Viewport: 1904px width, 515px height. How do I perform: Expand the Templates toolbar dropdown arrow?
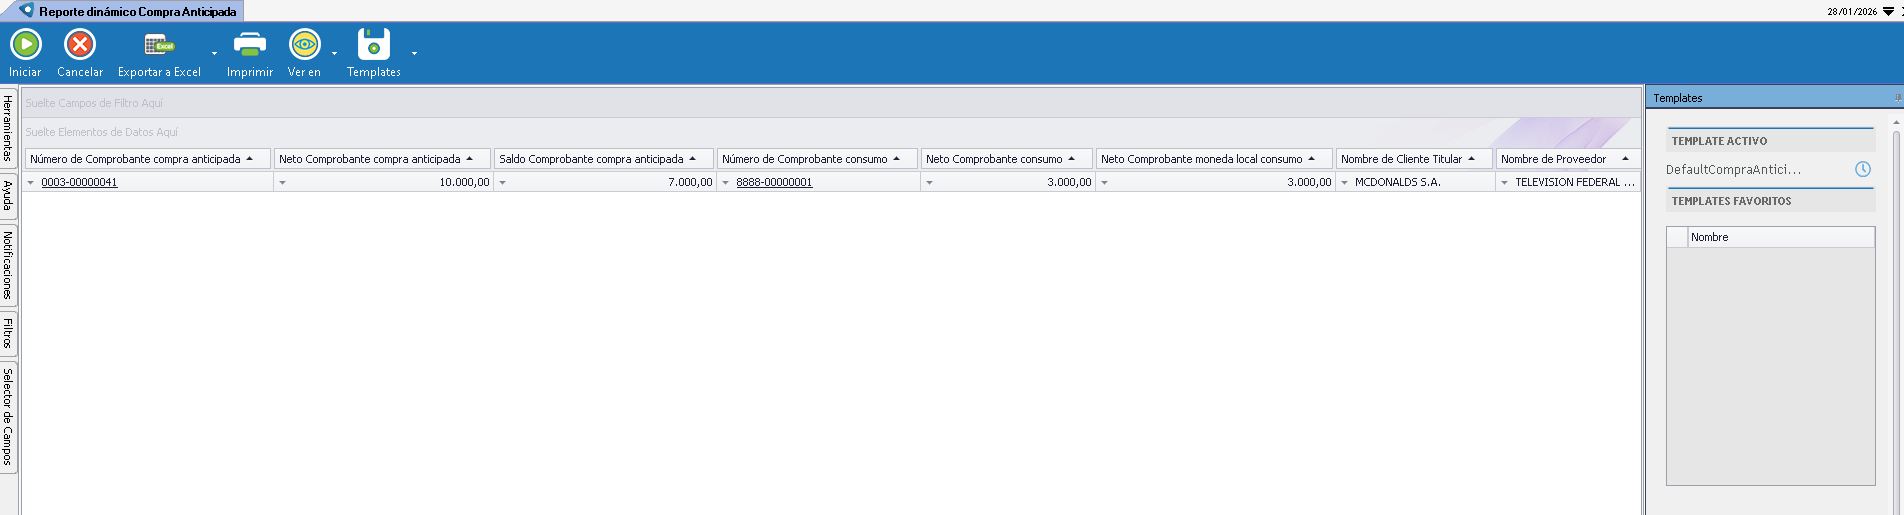pos(414,54)
